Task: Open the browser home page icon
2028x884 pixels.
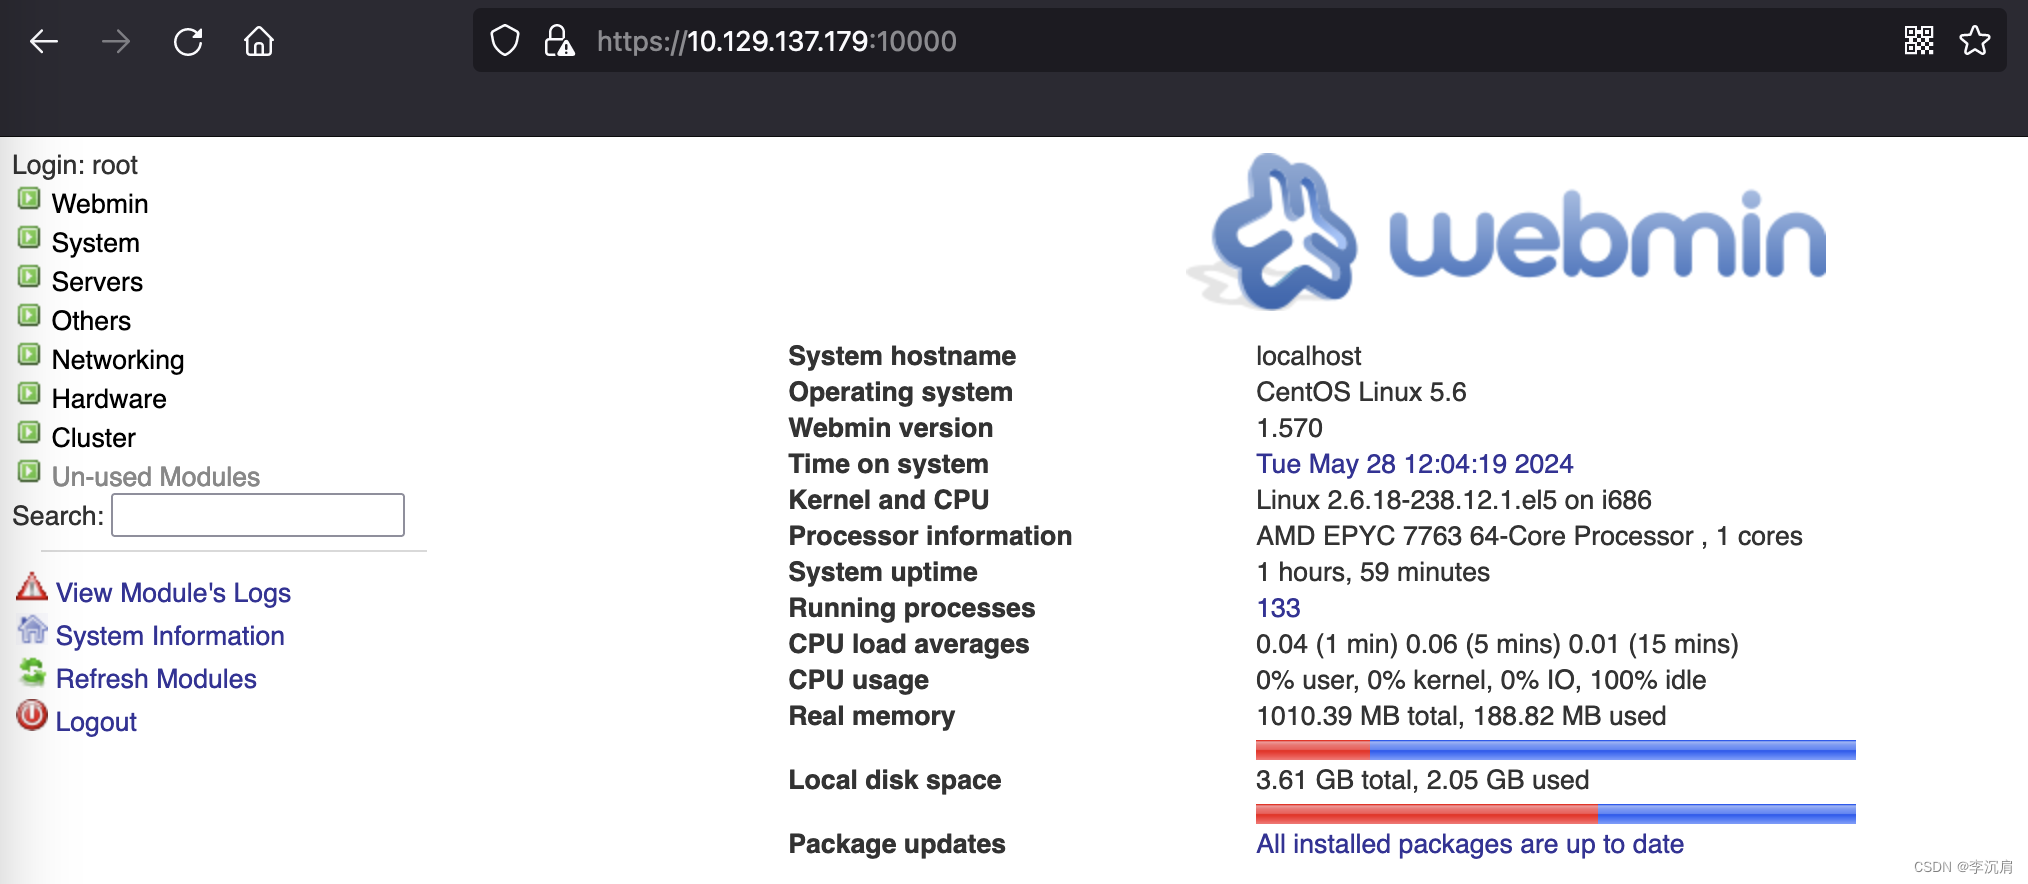Action: [x=259, y=41]
